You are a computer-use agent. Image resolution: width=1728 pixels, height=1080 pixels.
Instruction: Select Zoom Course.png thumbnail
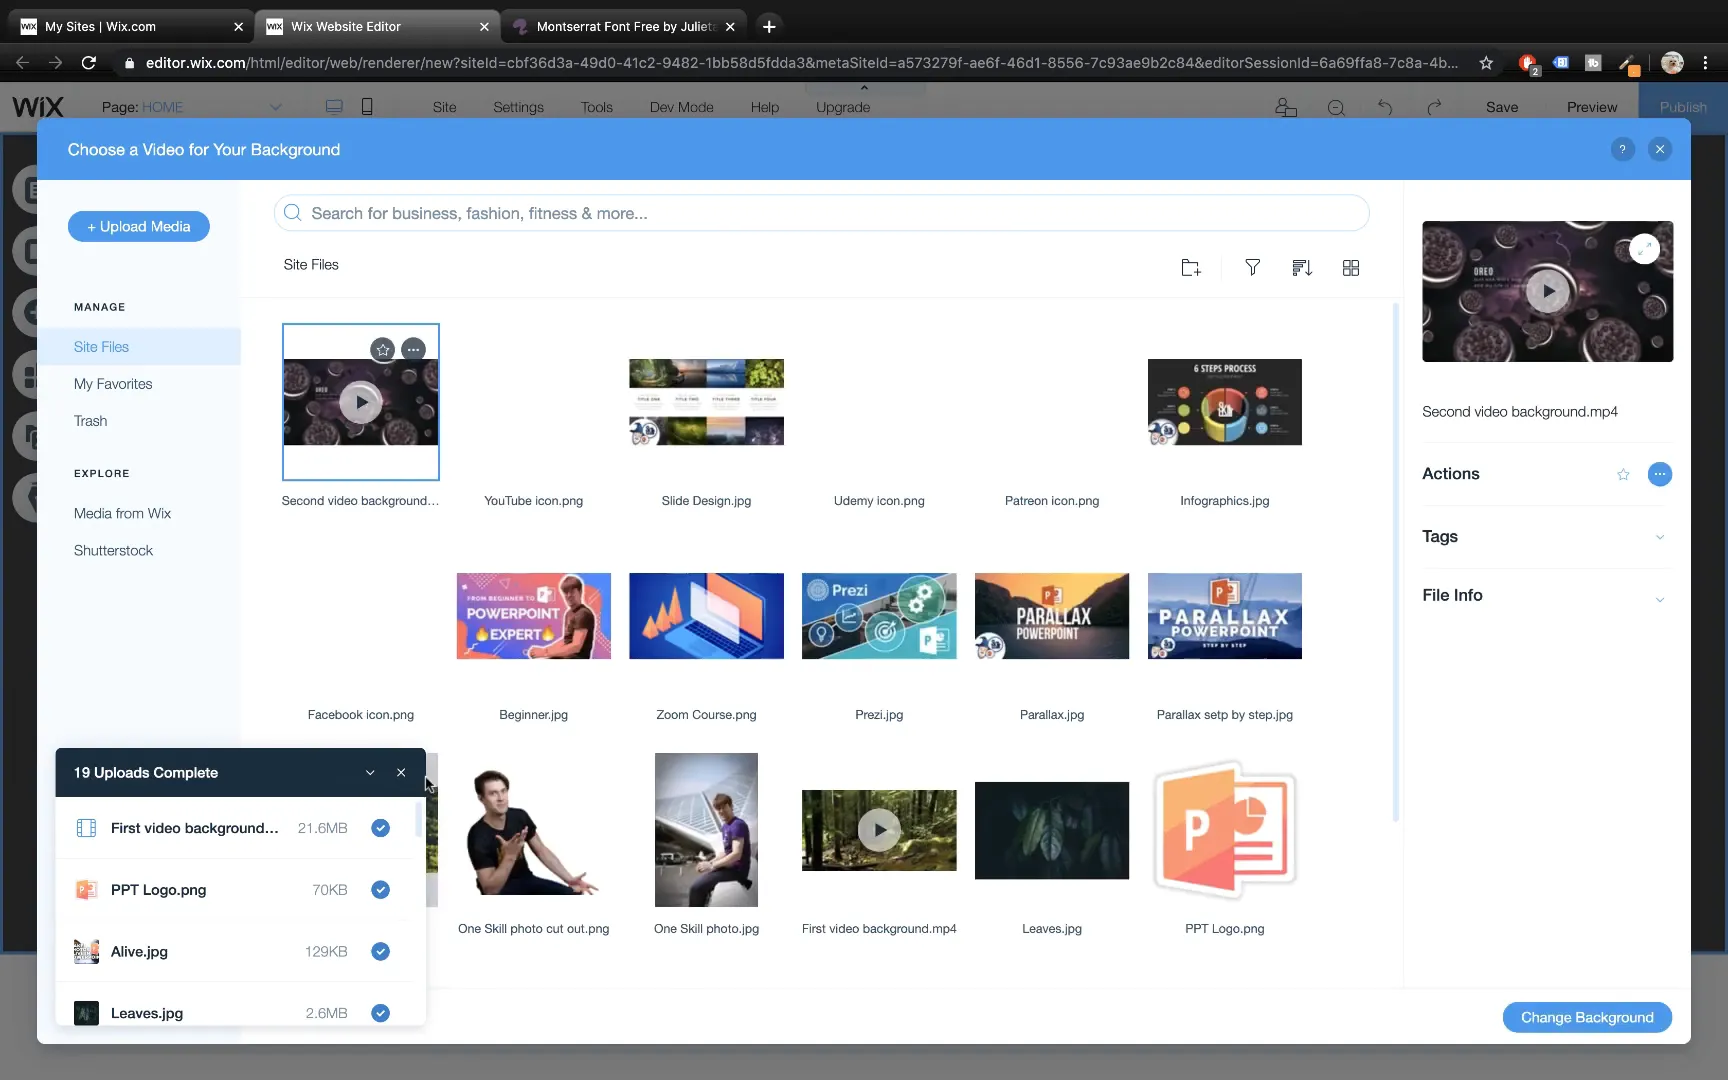pos(706,616)
